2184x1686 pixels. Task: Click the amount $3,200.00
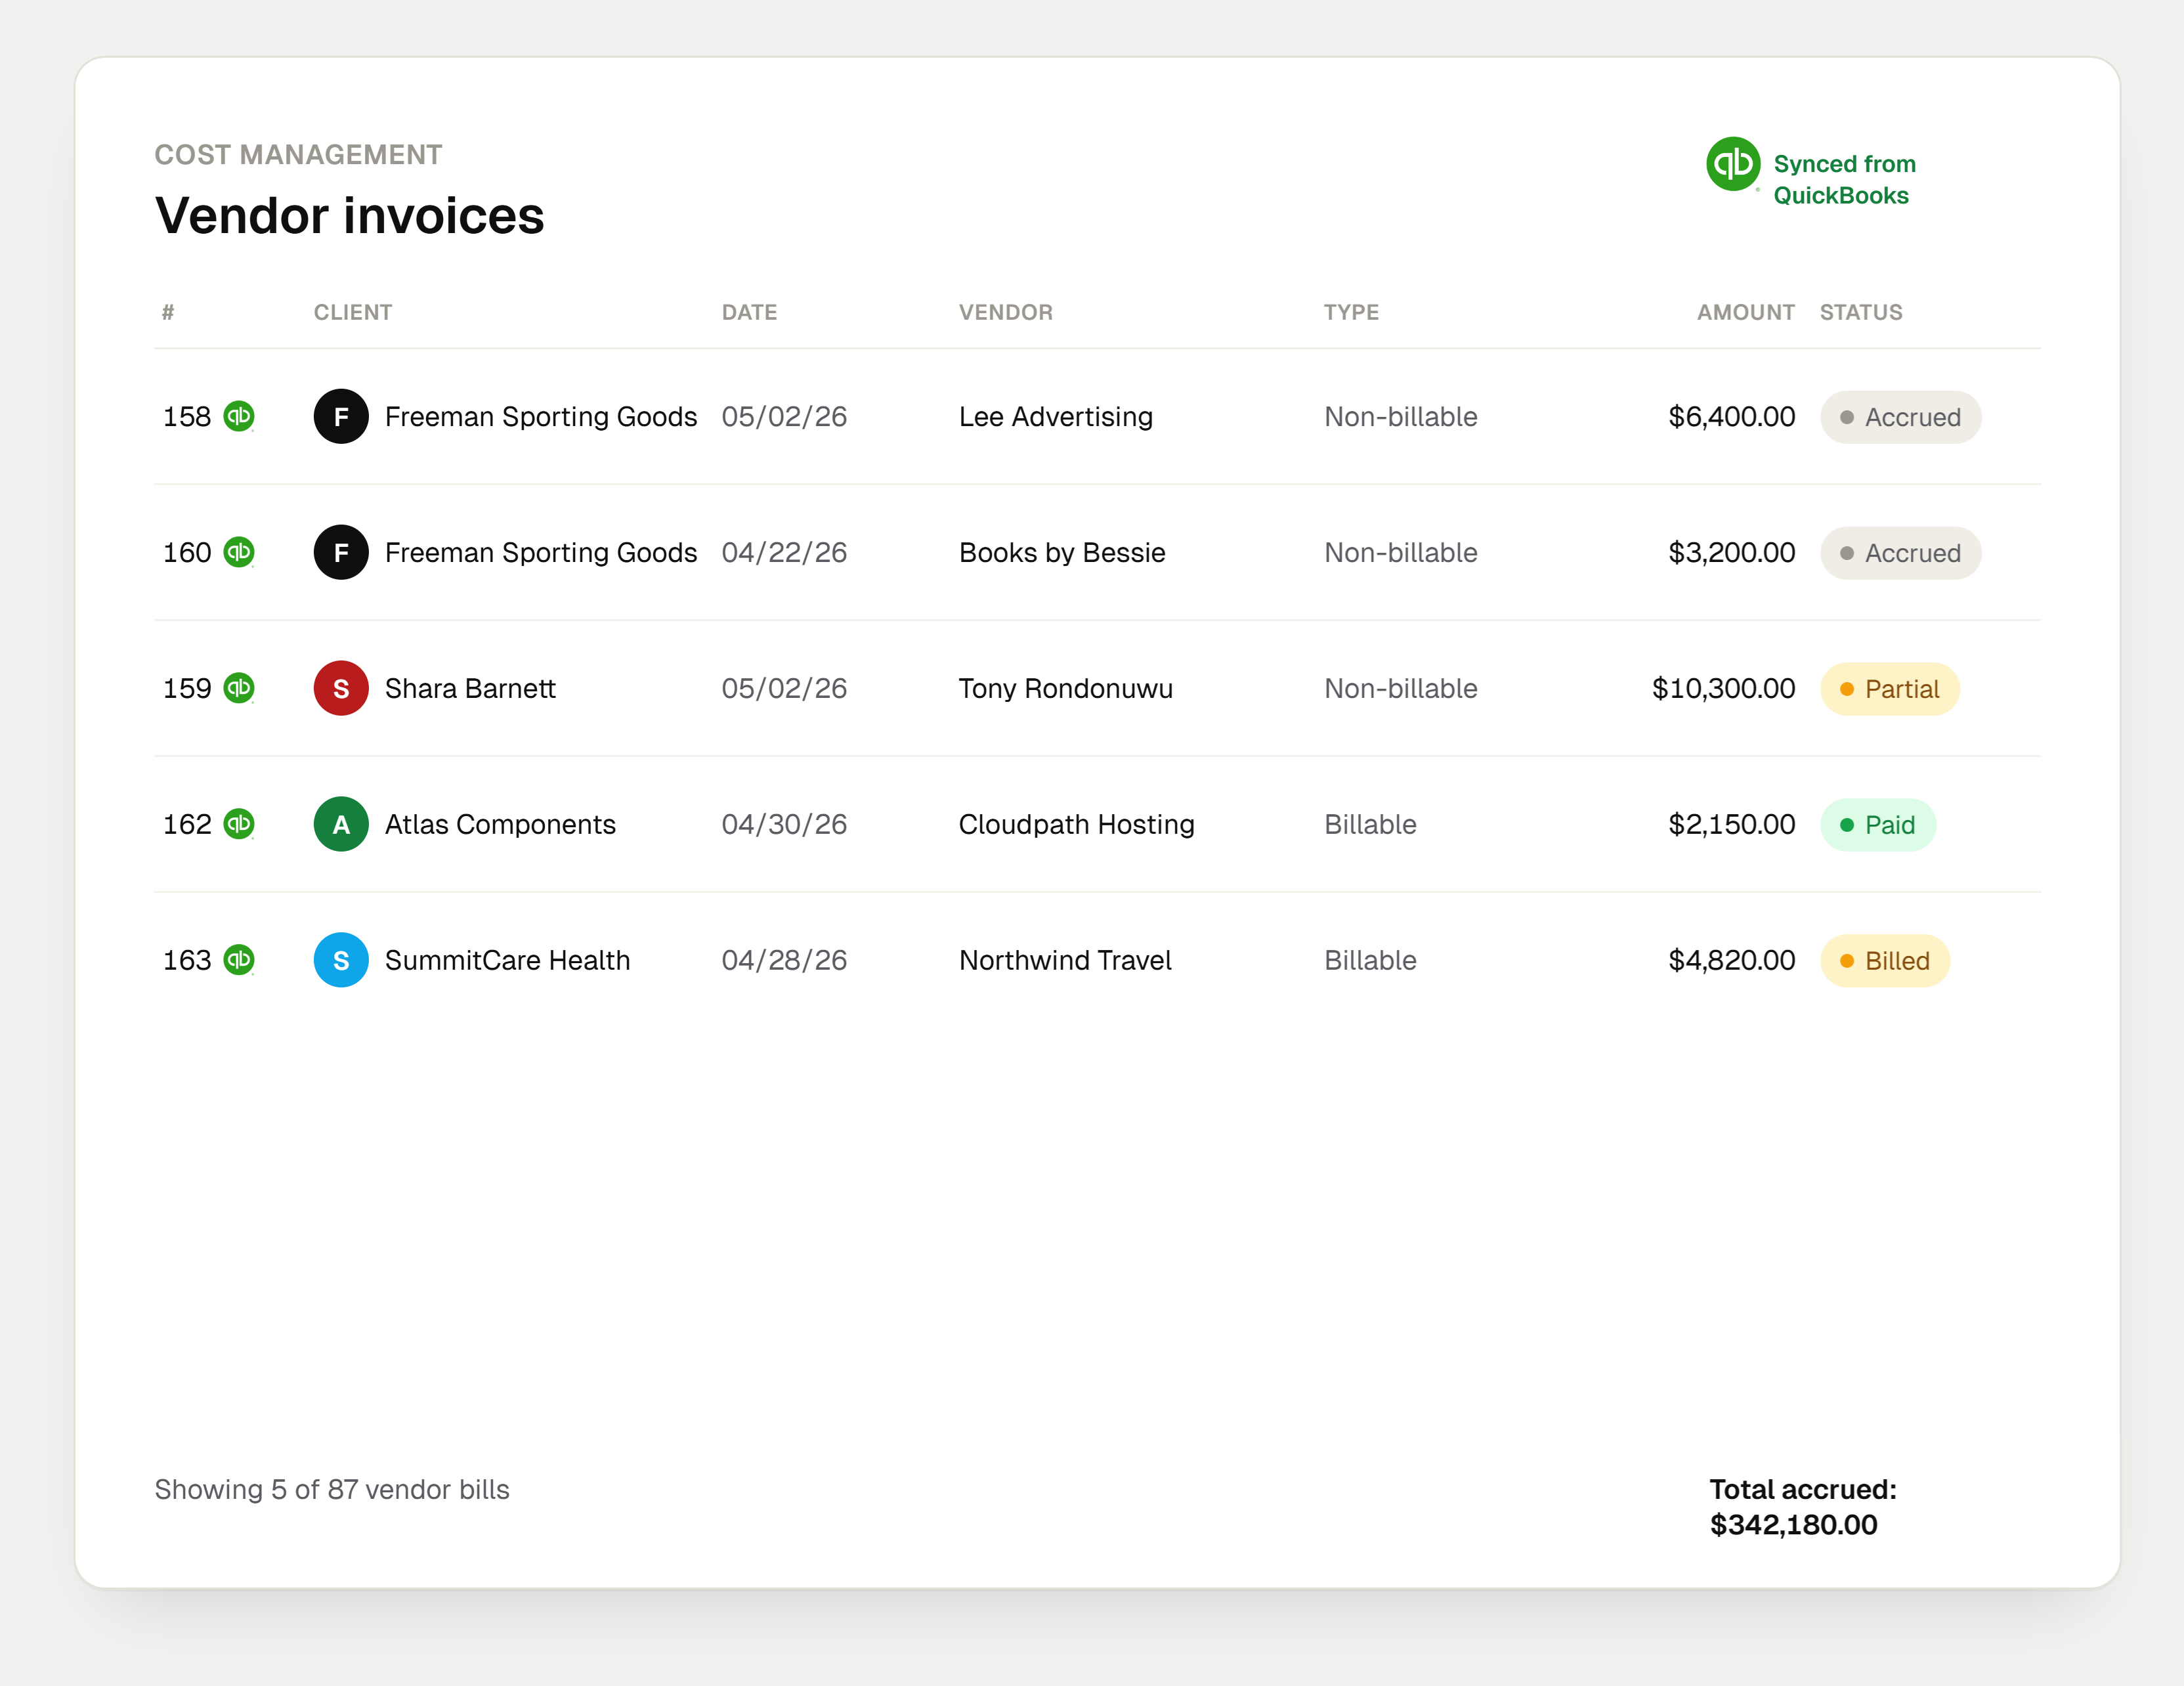click(1732, 552)
